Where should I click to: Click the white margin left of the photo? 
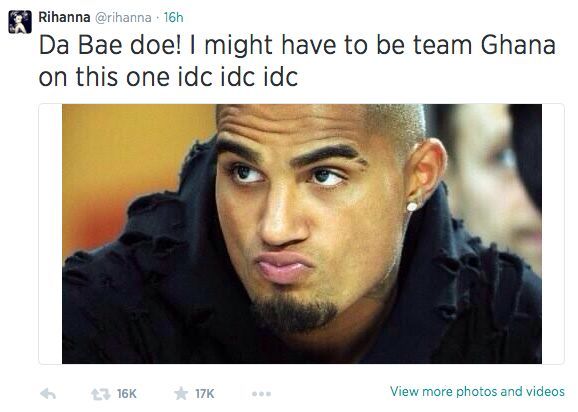point(51,234)
